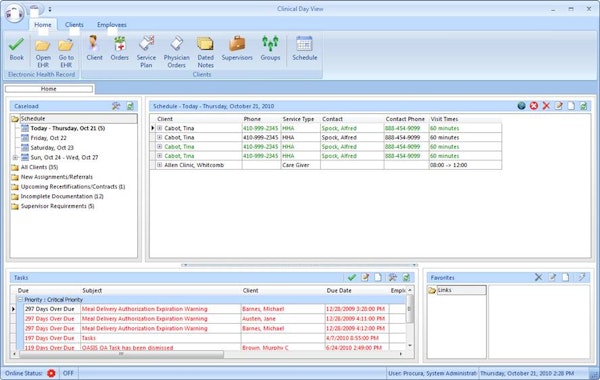Refresh the Caseload panel
600x380 pixels.
click(x=130, y=106)
